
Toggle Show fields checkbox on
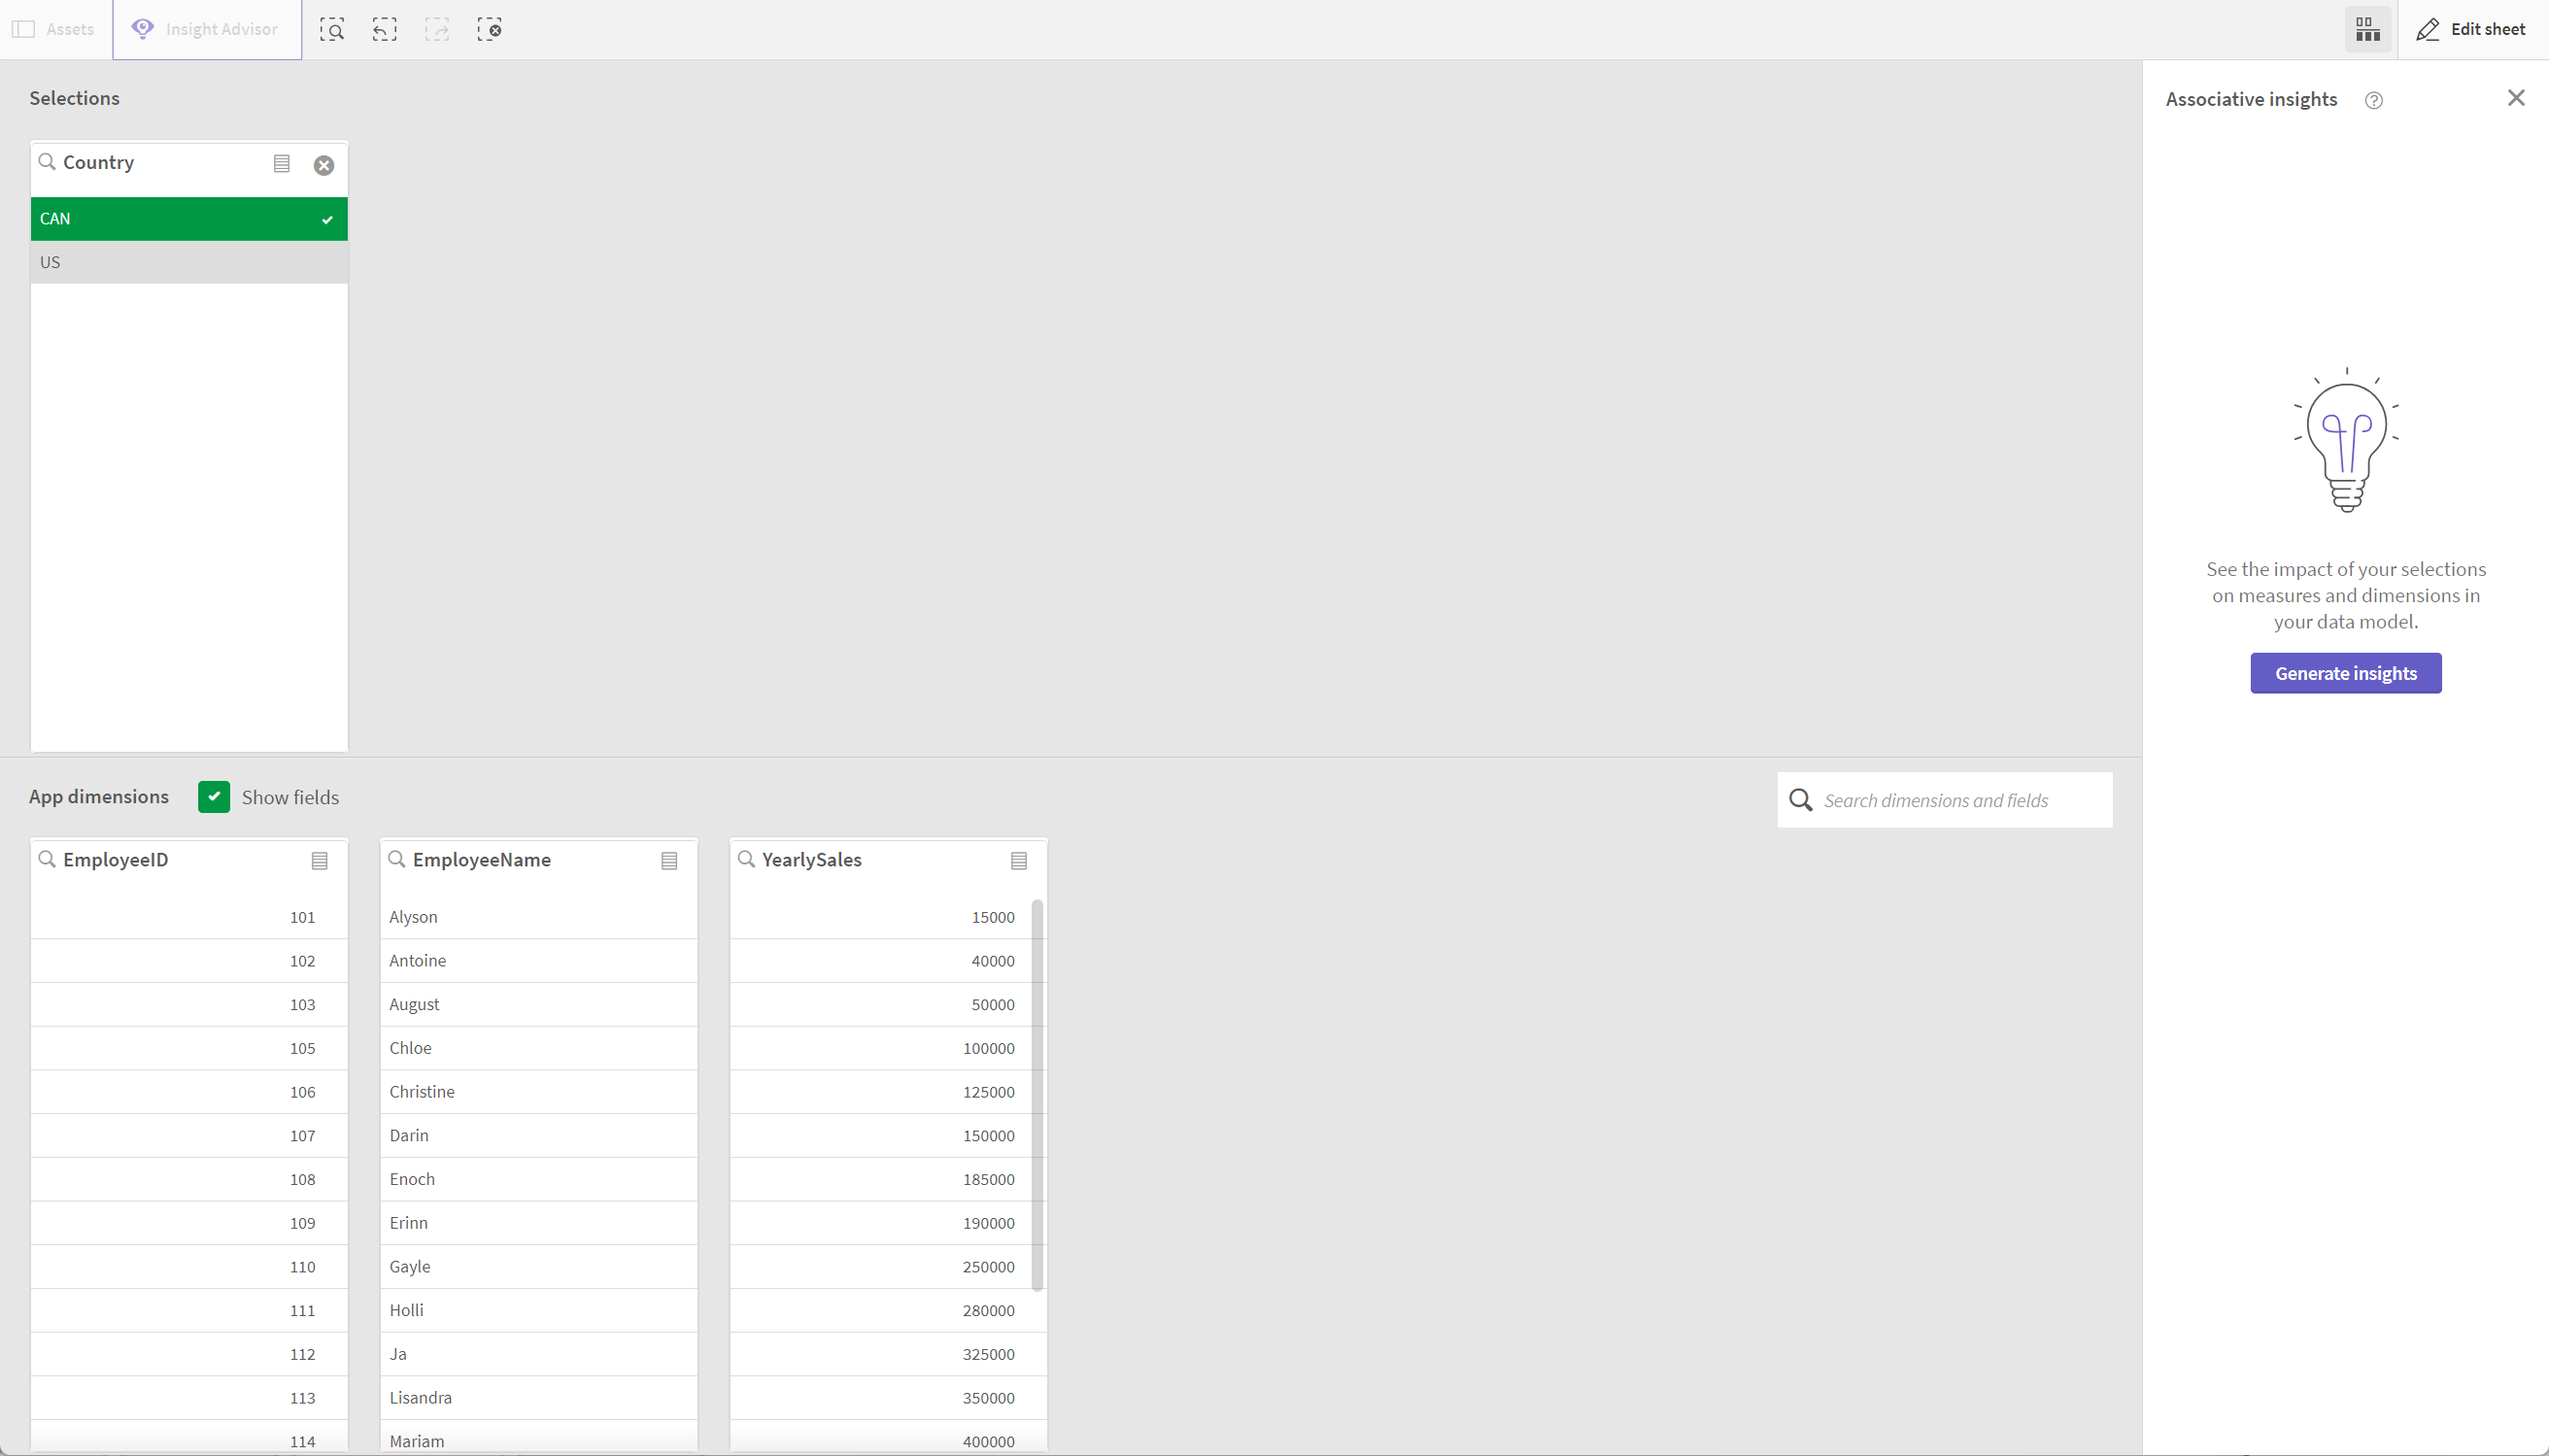coord(214,796)
